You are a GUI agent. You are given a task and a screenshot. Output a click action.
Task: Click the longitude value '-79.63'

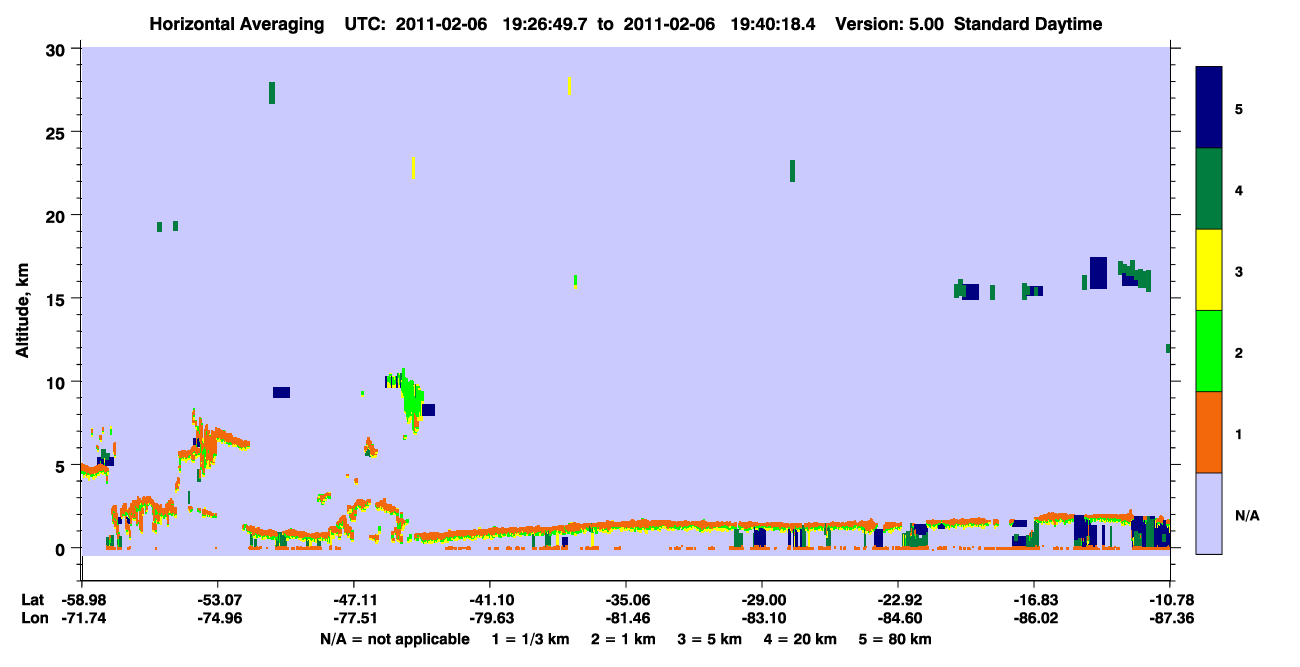[x=490, y=618]
